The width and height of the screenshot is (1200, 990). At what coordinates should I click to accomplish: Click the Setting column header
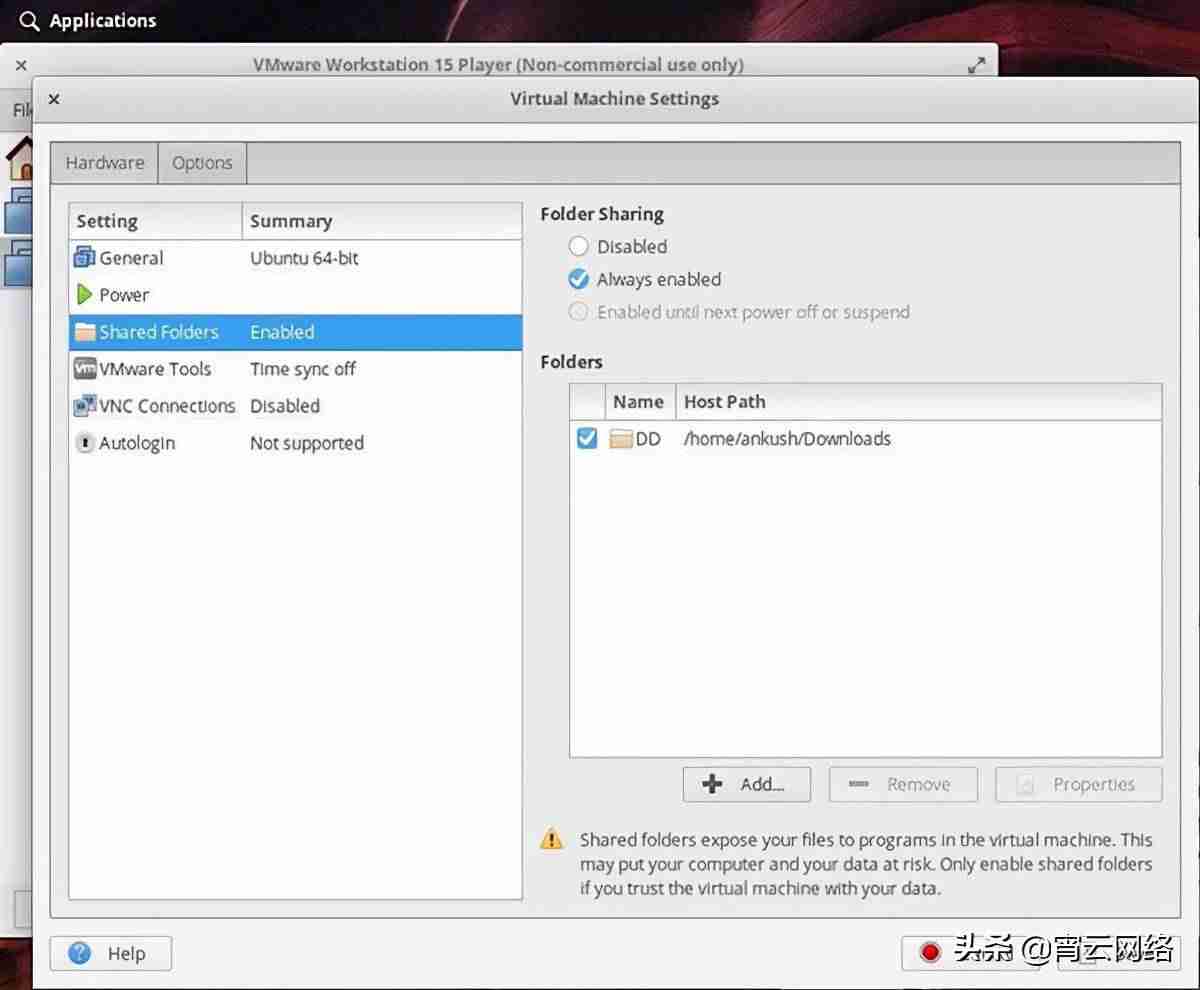click(156, 222)
